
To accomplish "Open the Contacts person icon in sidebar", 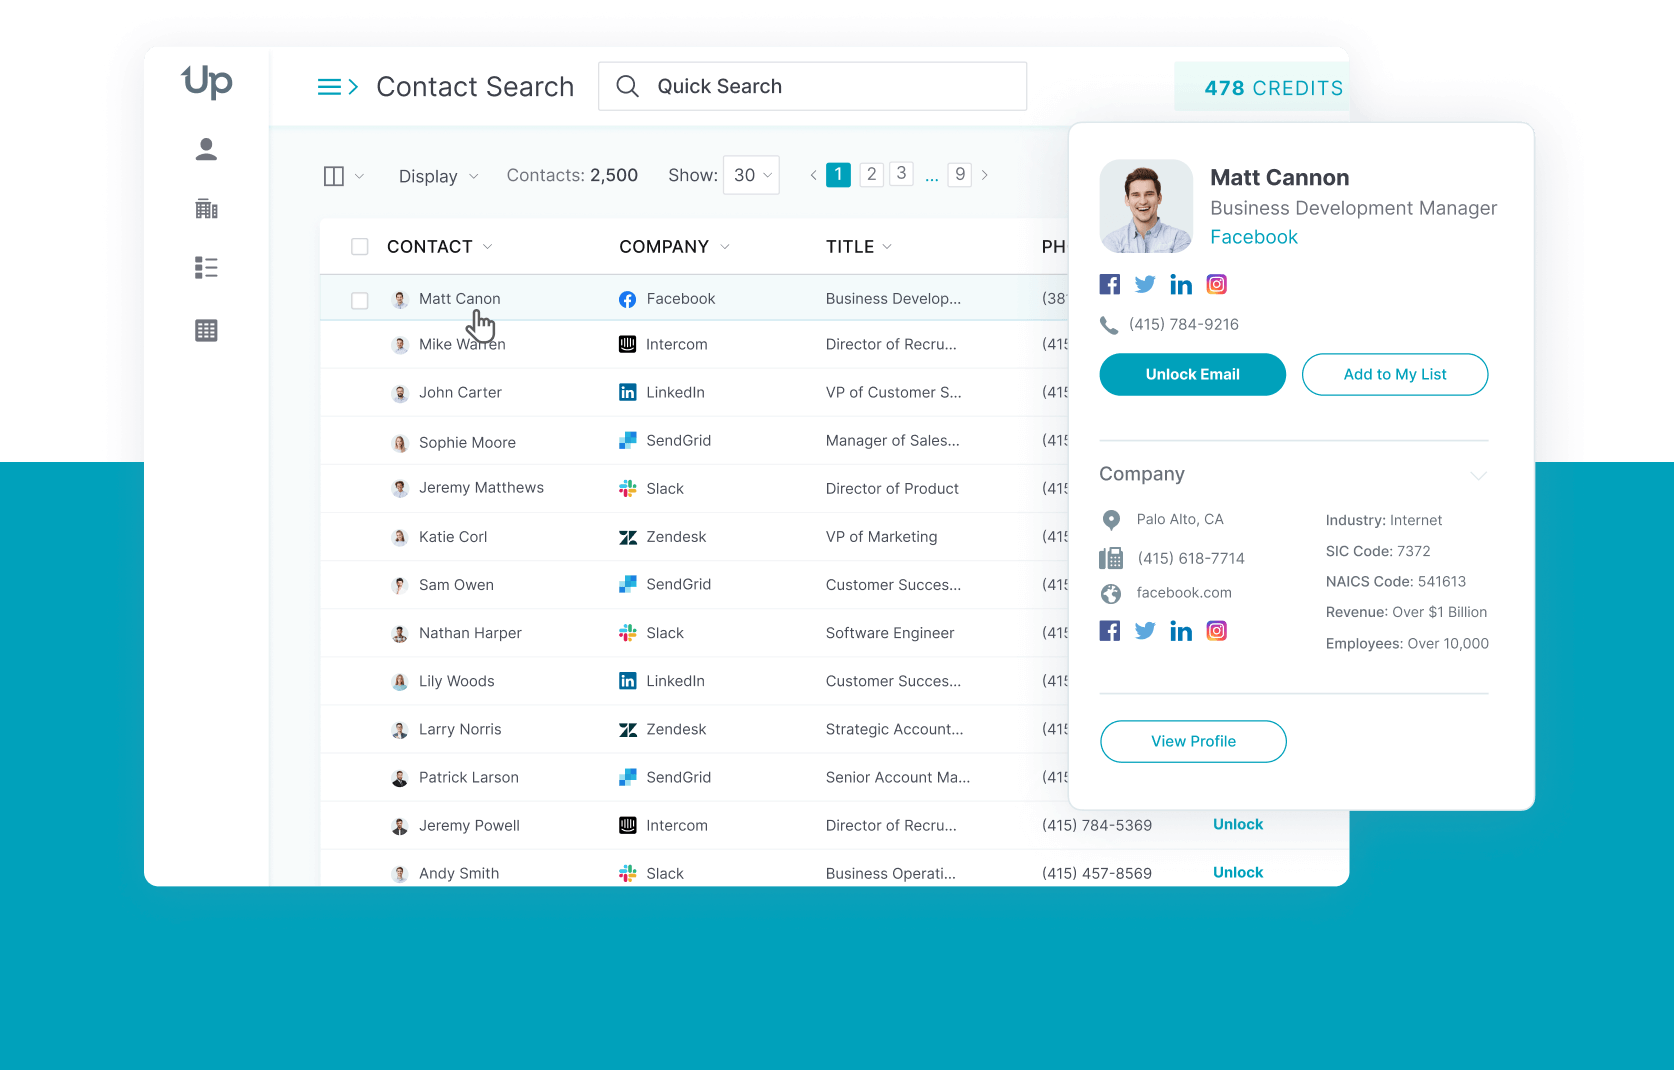I will pos(206,149).
